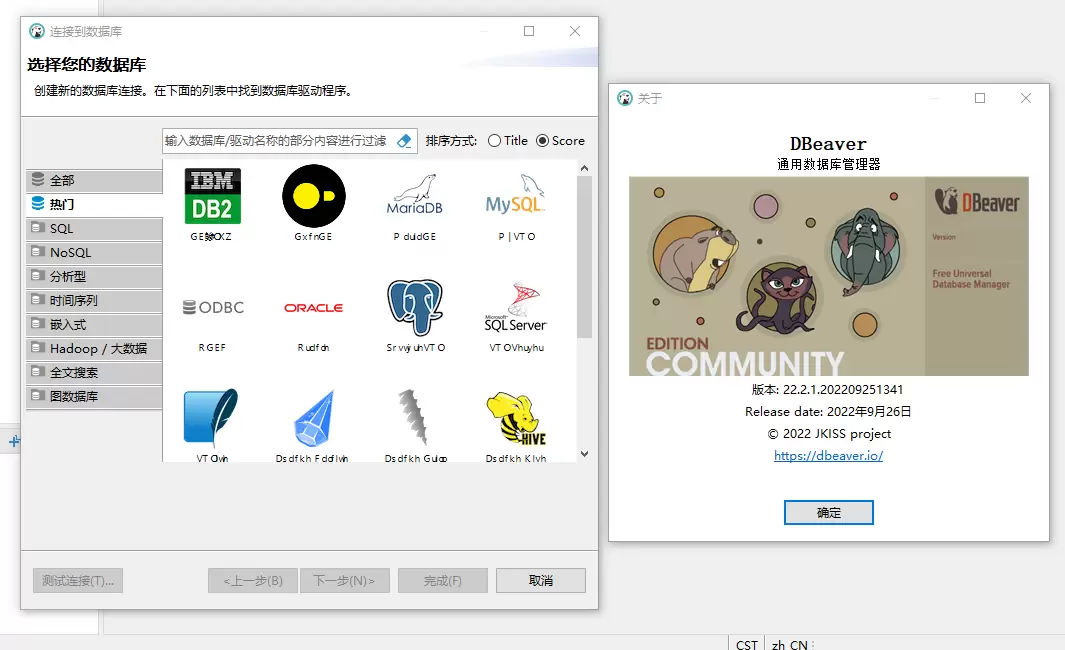Switch to 全文搜索 category

click(x=94, y=372)
